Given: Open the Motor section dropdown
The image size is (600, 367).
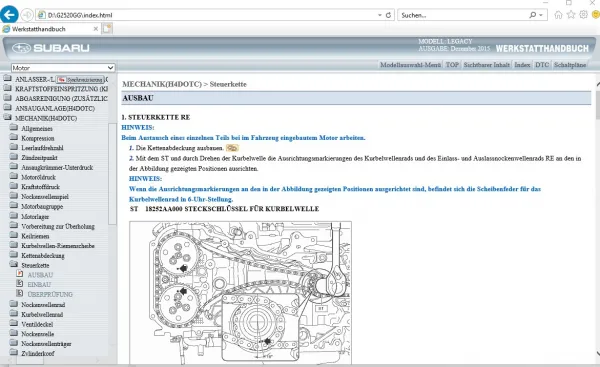Looking at the screenshot, I should [63, 68].
